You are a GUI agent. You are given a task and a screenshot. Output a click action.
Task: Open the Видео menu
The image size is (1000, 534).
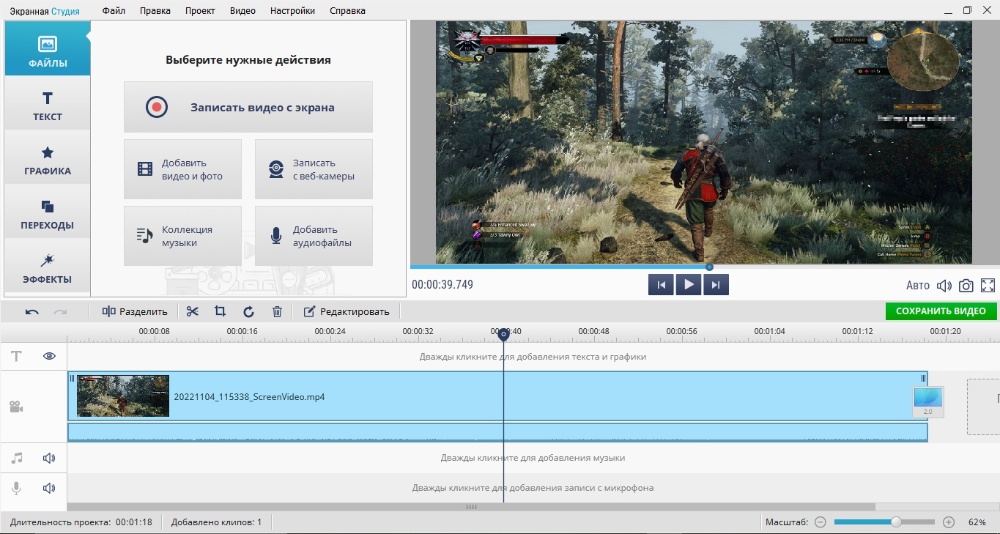(x=242, y=11)
